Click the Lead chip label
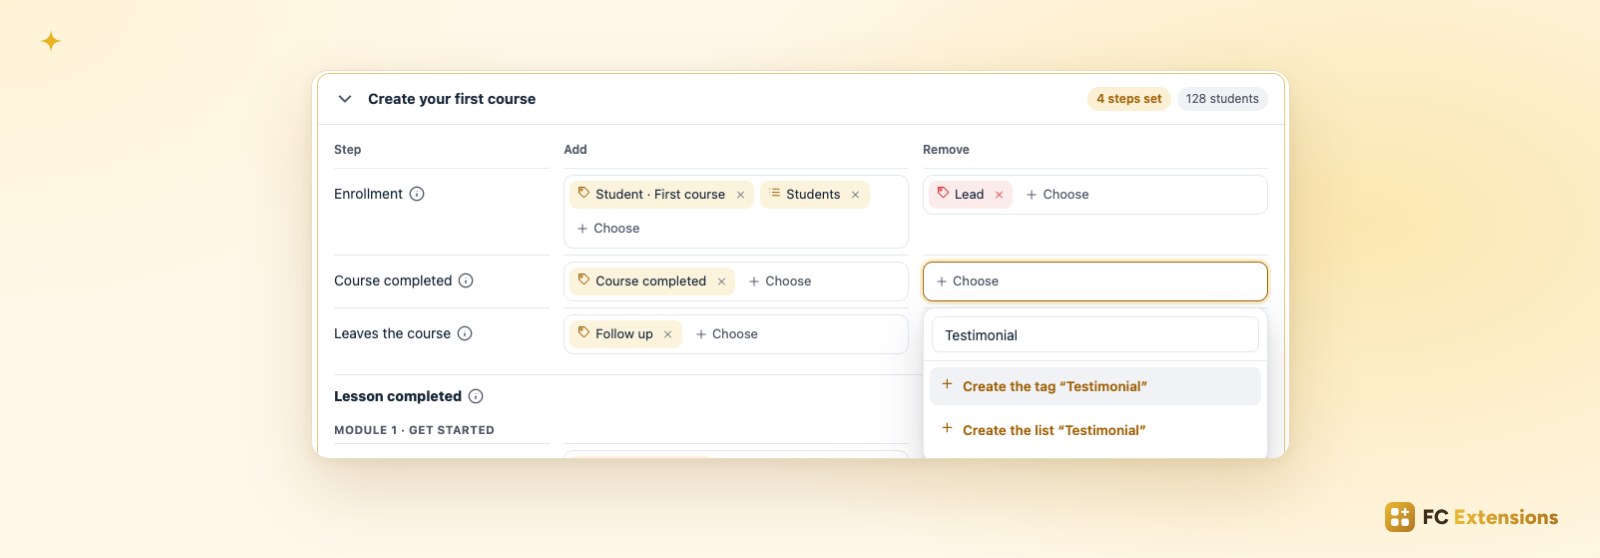Image resolution: width=1600 pixels, height=558 pixels. (969, 195)
